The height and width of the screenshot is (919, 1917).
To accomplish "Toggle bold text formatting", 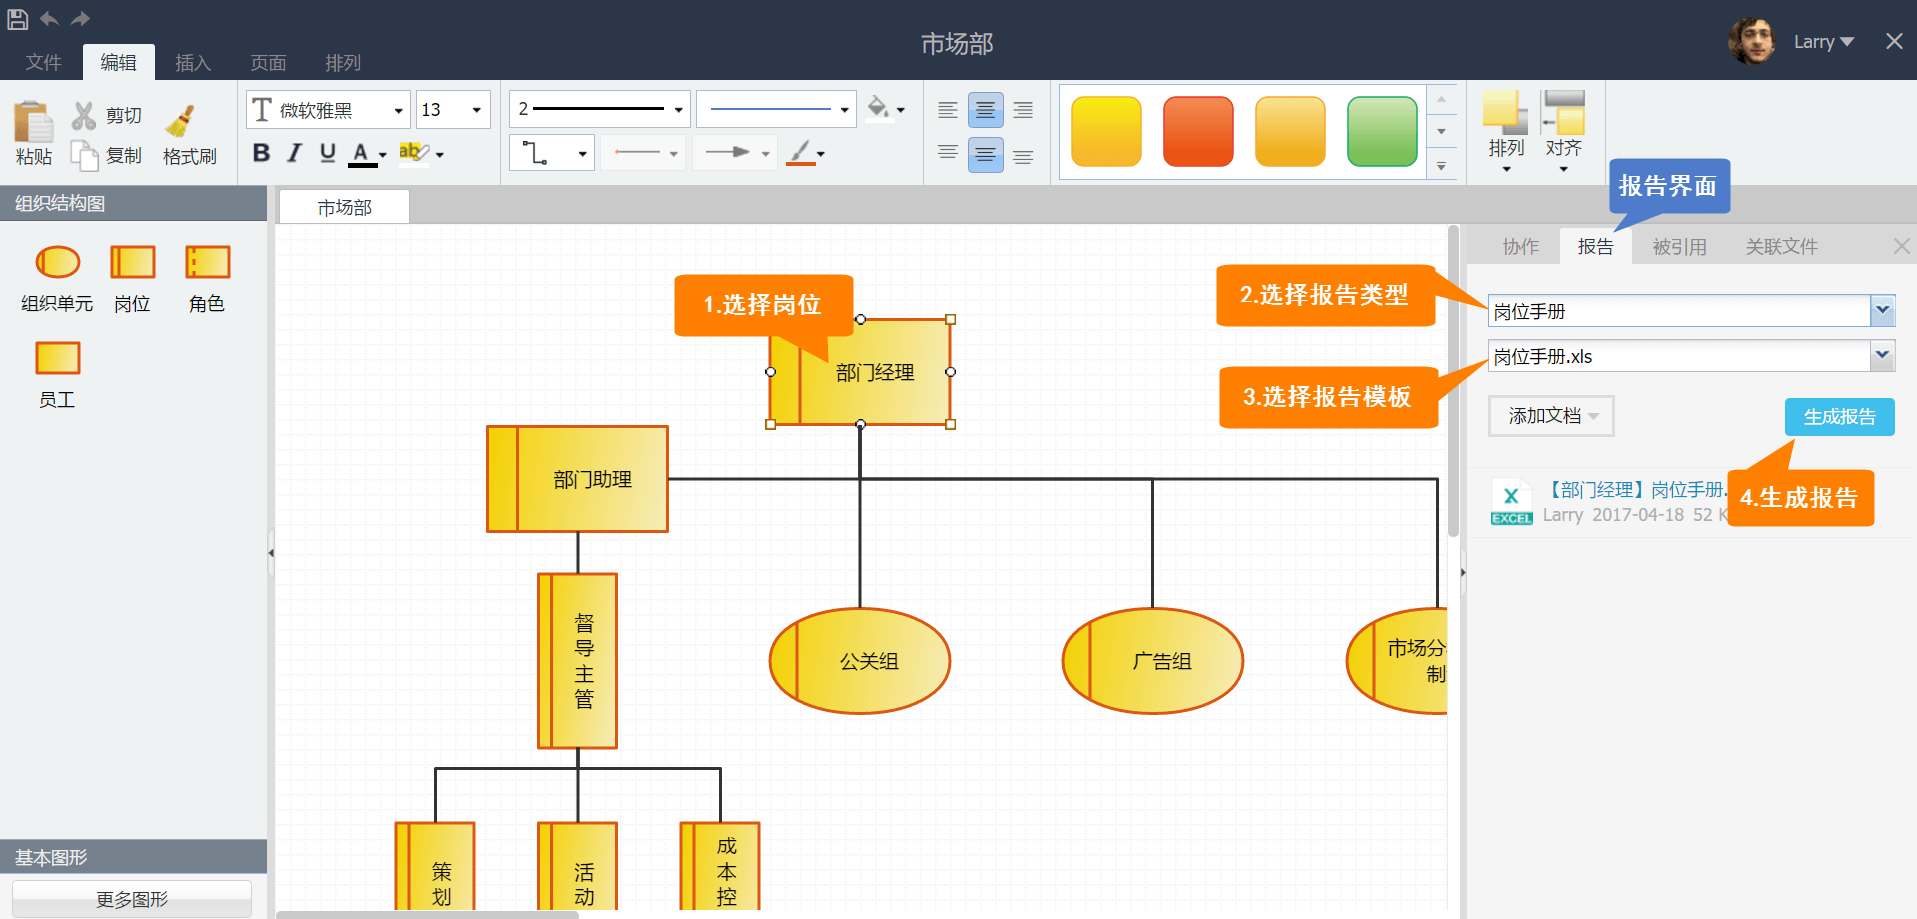I will [261, 153].
